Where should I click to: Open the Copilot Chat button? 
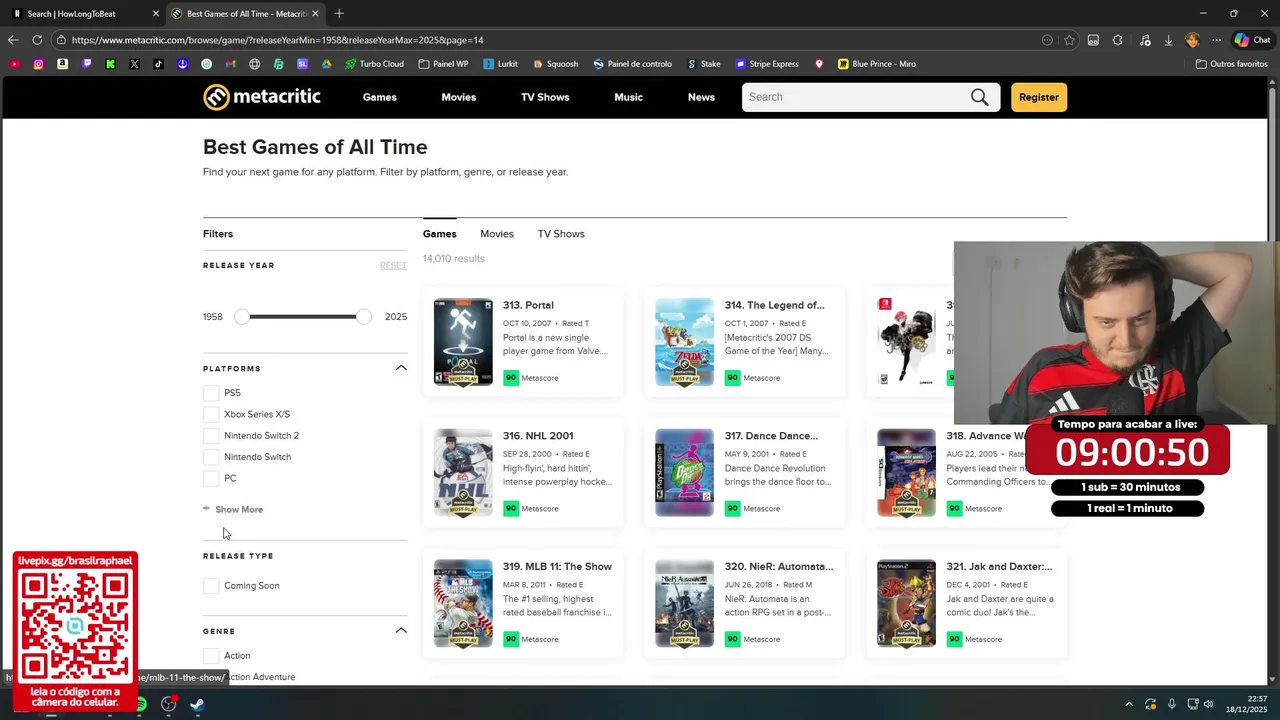1251,40
